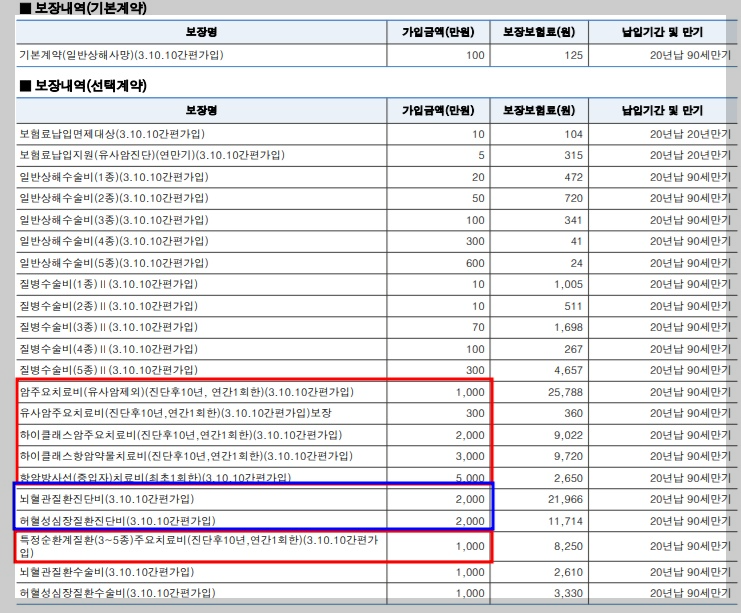Click coverage amount 3,000 in the 하이클래스항암약물치료비 row
This screenshot has width=741, height=613.
470,457
